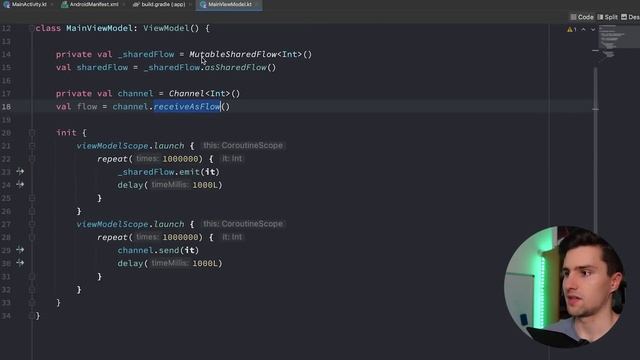
Task: Click _sharedFlow.emit(it) on line 23
Action: coord(169,172)
